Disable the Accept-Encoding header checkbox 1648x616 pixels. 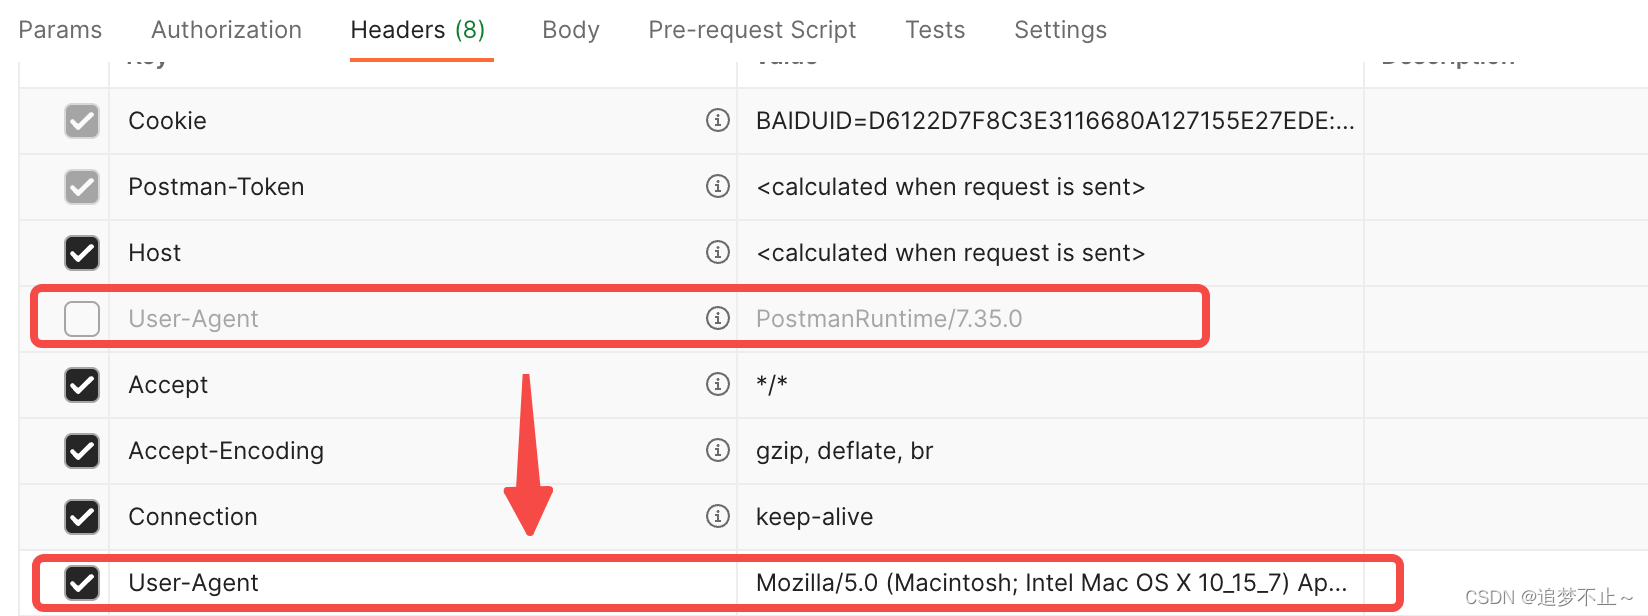[x=82, y=450]
